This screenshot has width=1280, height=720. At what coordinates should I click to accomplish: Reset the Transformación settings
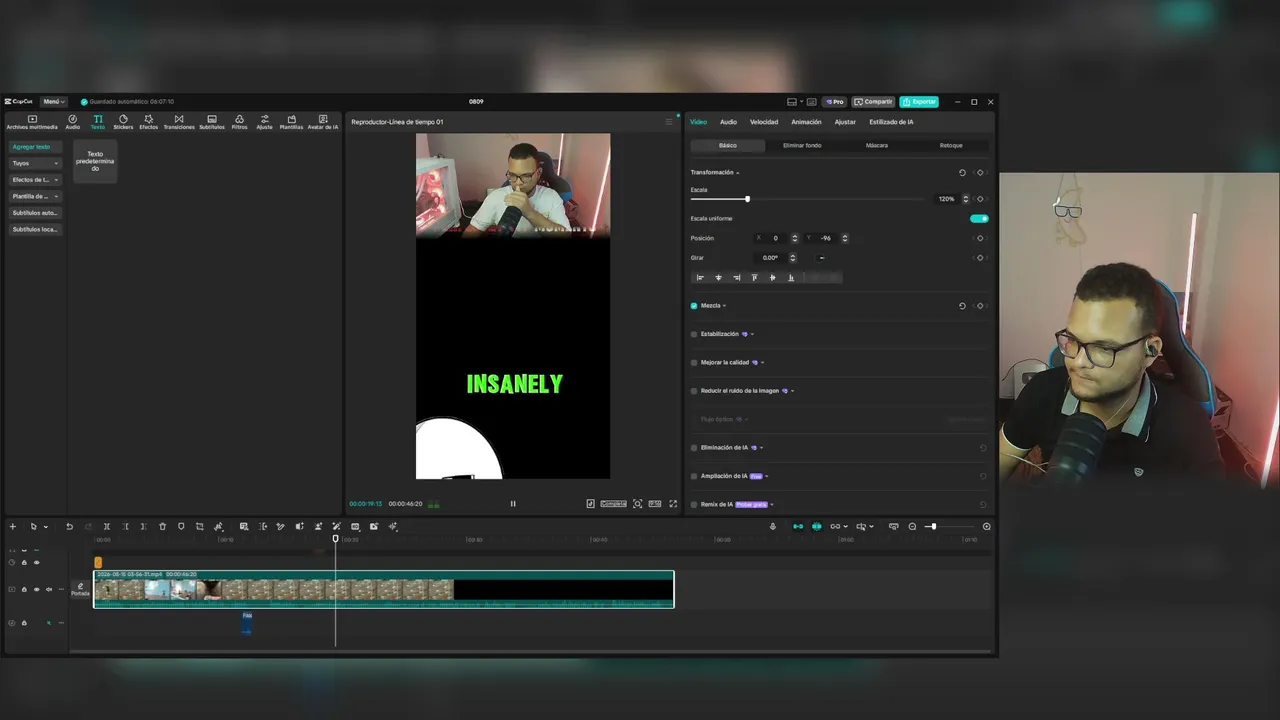point(962,173)
